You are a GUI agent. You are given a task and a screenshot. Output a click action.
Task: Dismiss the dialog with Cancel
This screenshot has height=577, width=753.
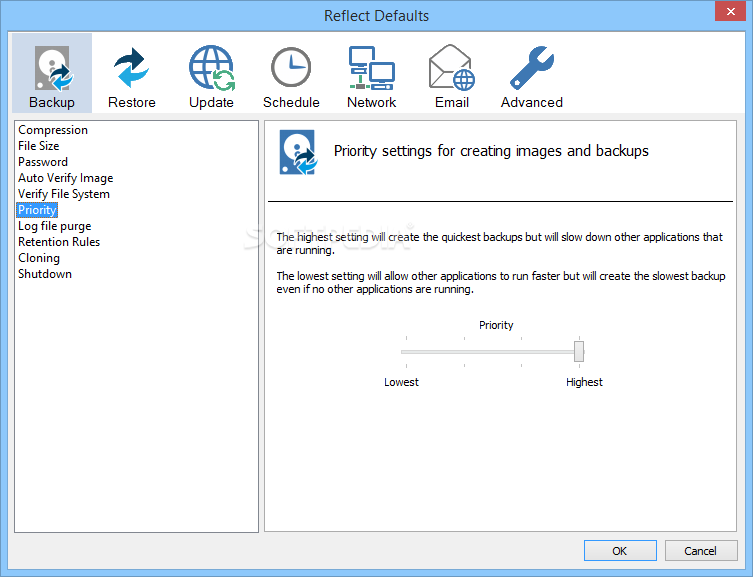(701, 551)
